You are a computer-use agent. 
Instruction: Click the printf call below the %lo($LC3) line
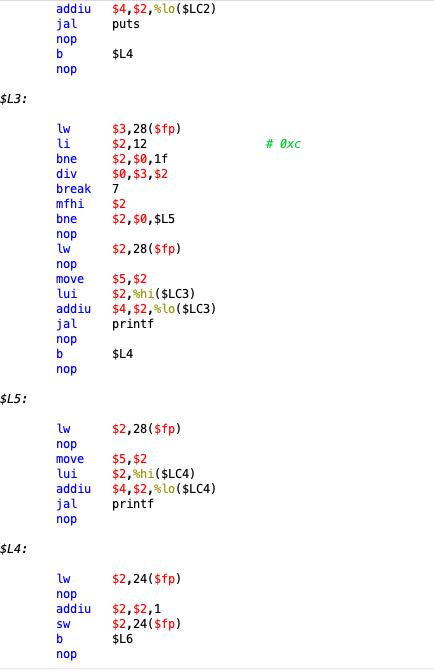133,324
